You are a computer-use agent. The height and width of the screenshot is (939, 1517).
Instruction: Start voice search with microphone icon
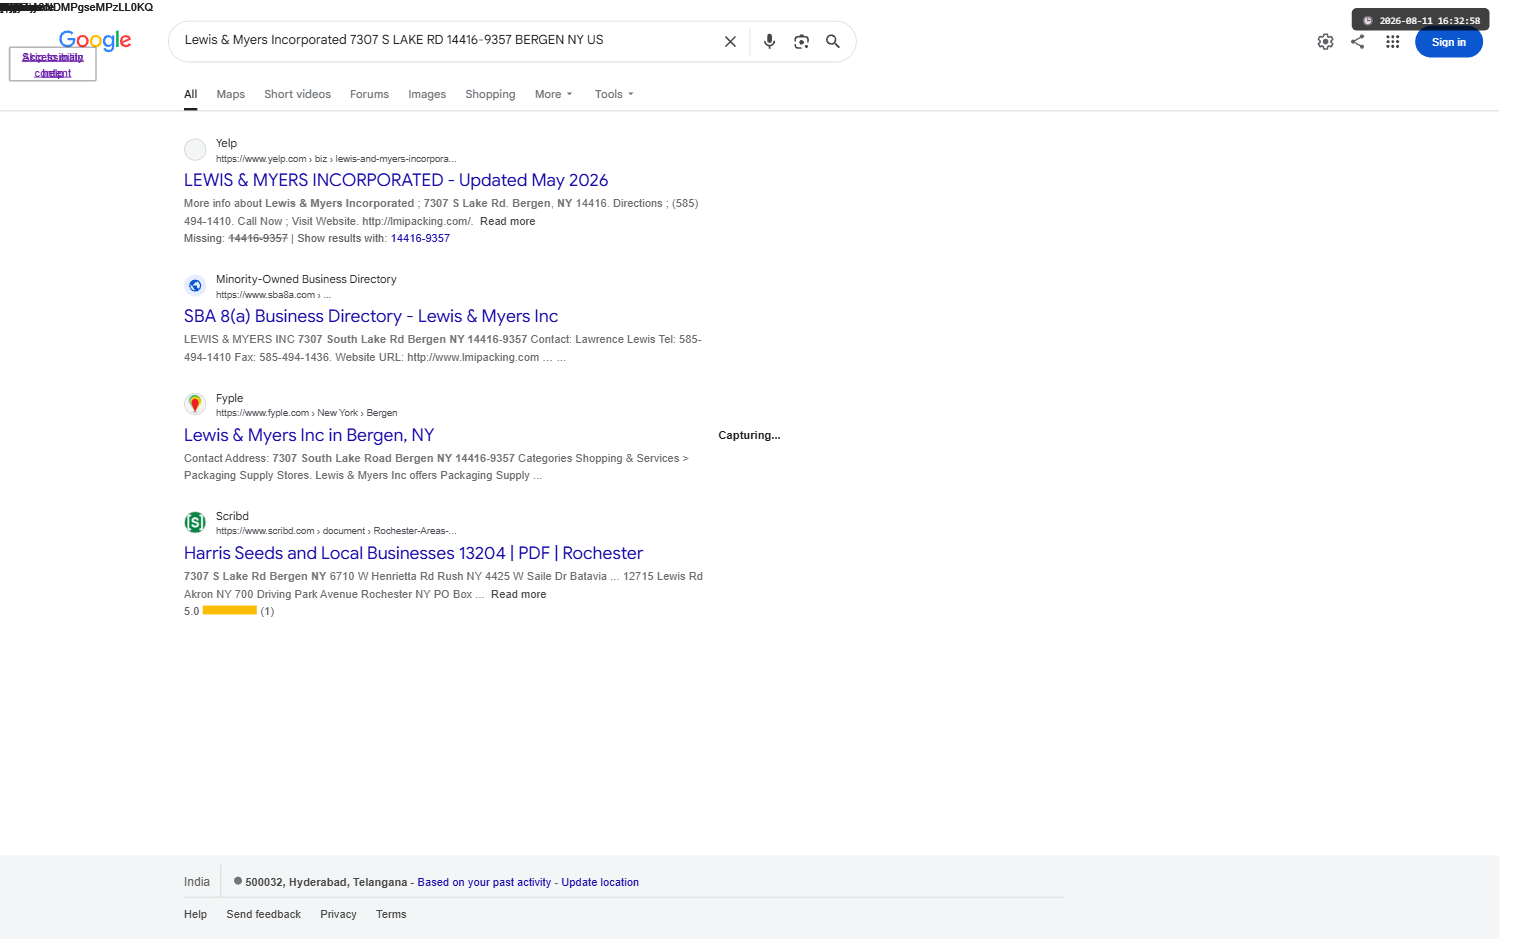point(769,41)
